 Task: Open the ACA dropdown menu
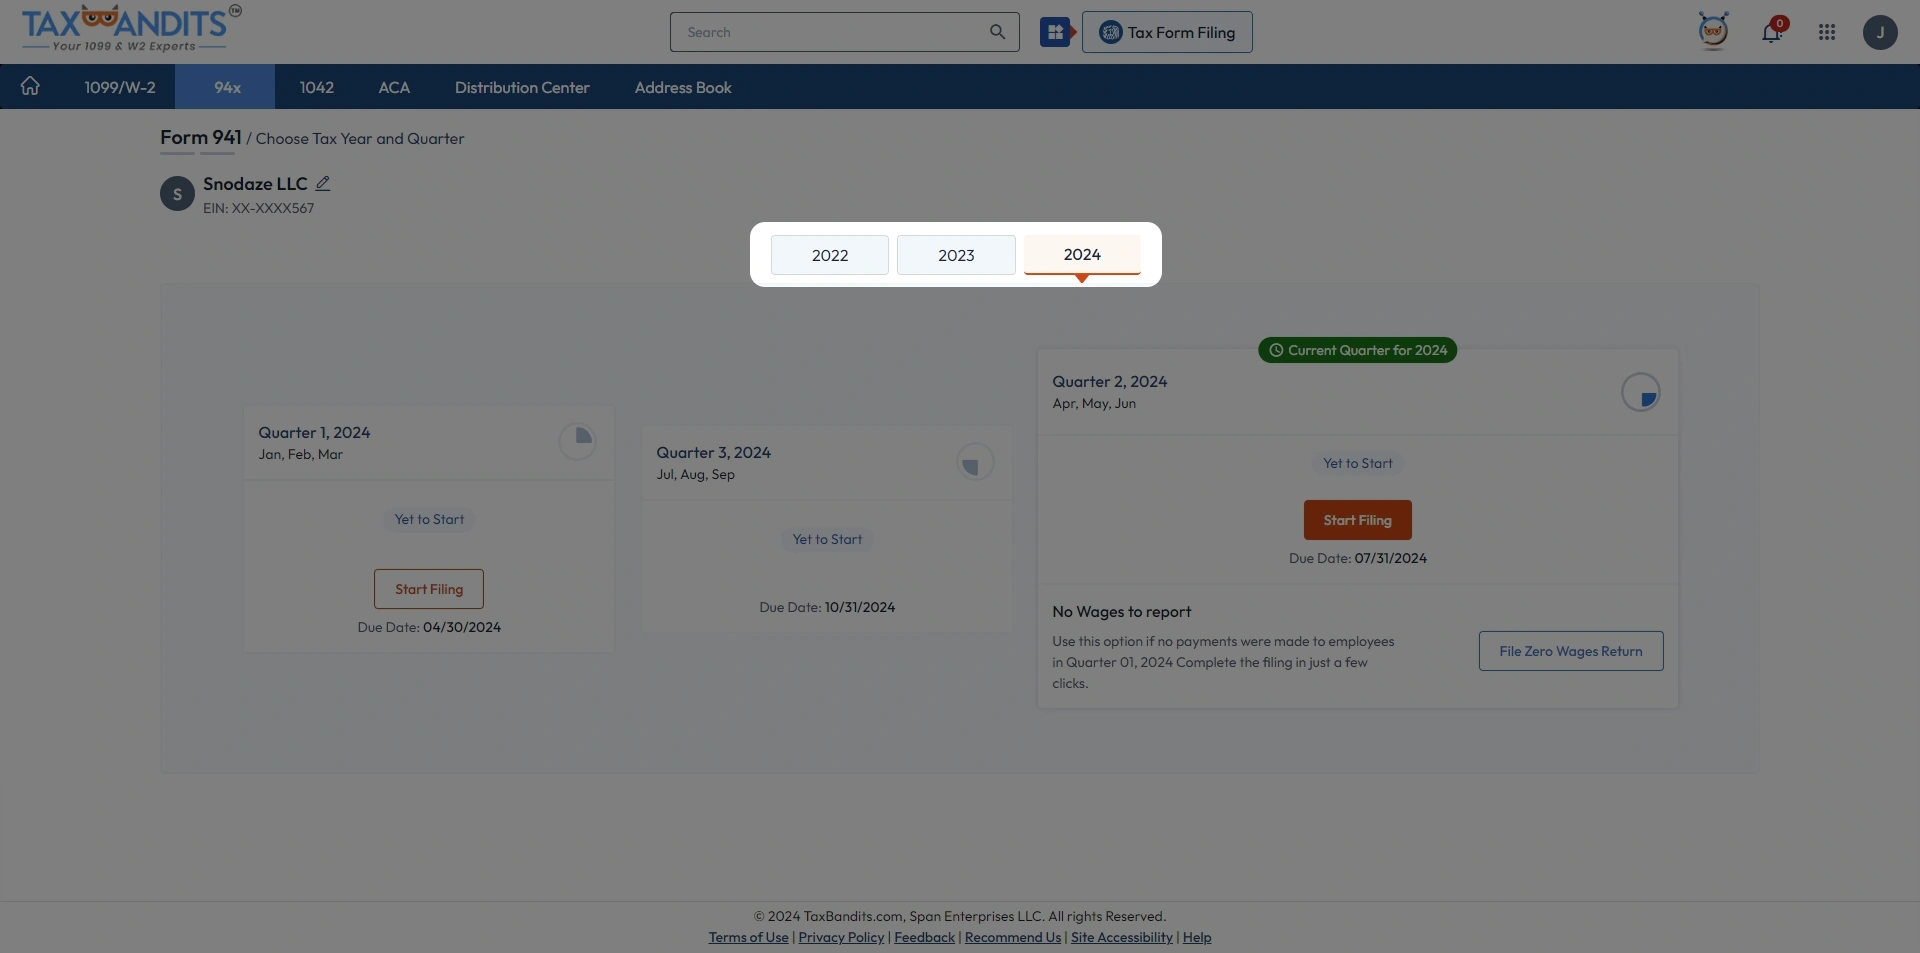(x=394, y=87)
